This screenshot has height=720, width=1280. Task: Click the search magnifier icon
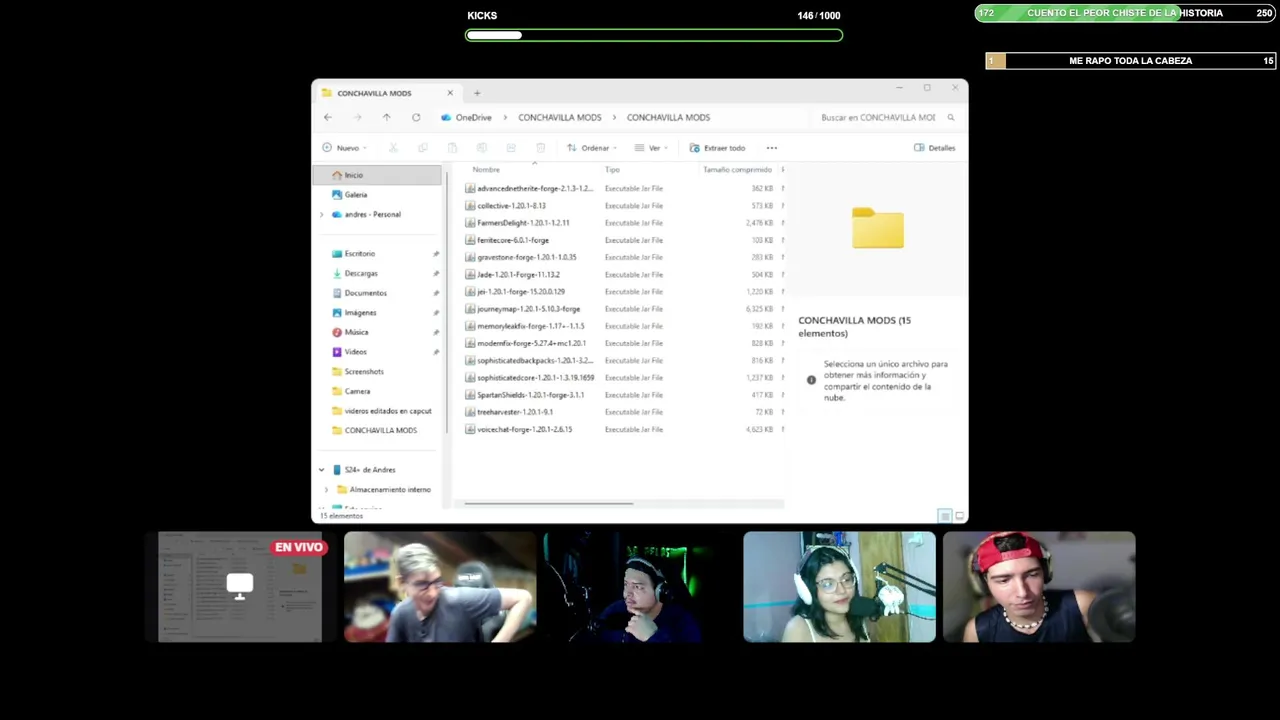click(951, 117)
